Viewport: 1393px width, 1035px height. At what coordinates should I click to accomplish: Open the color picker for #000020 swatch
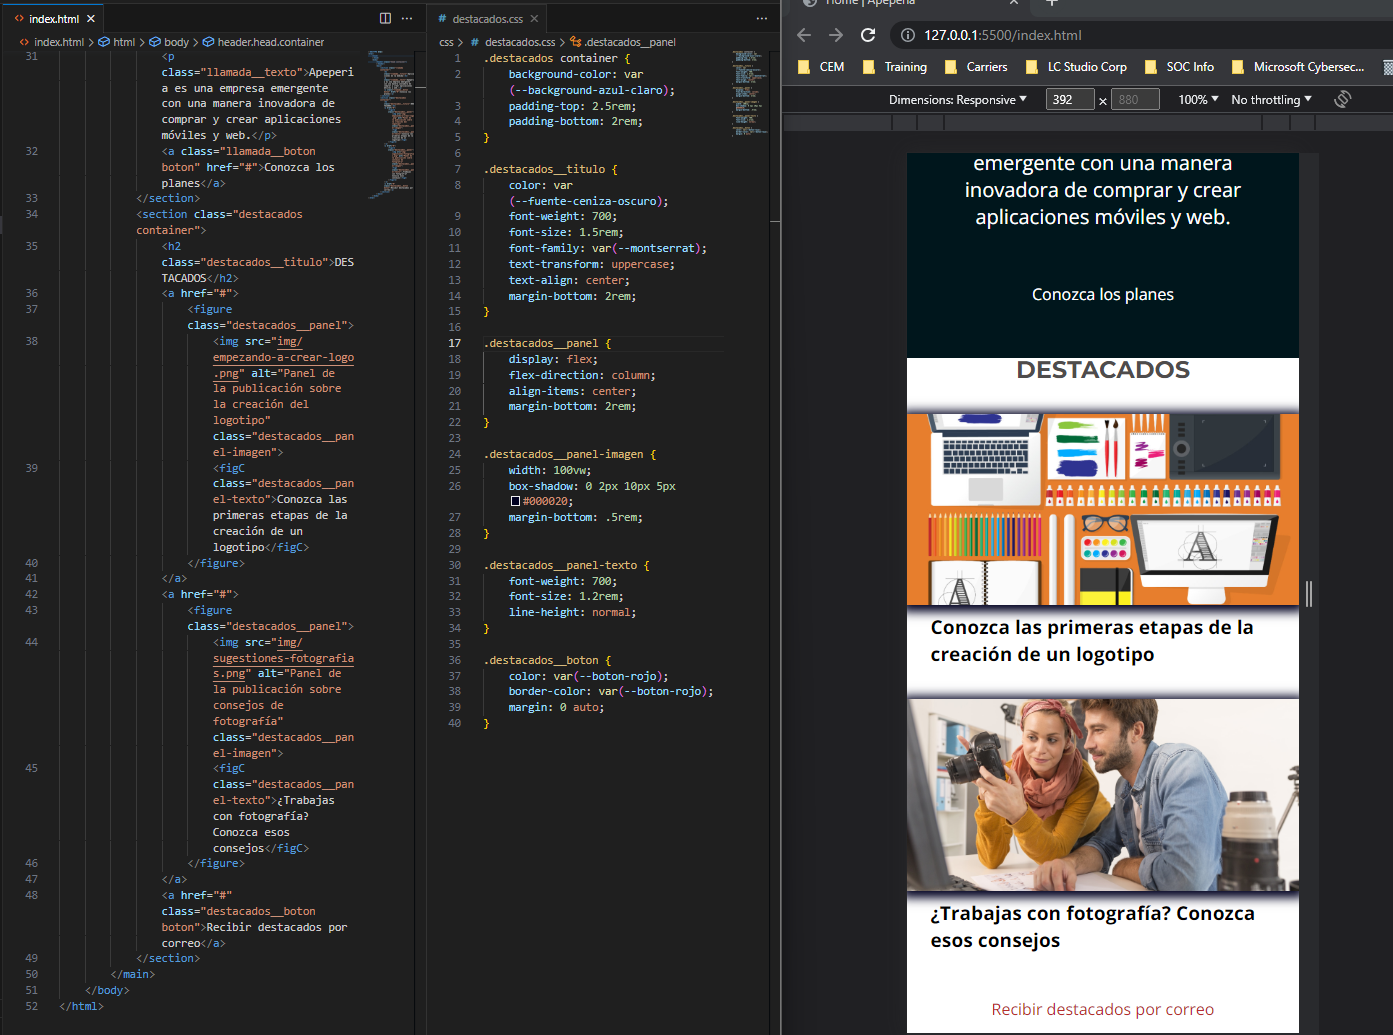tap(515, 502)
